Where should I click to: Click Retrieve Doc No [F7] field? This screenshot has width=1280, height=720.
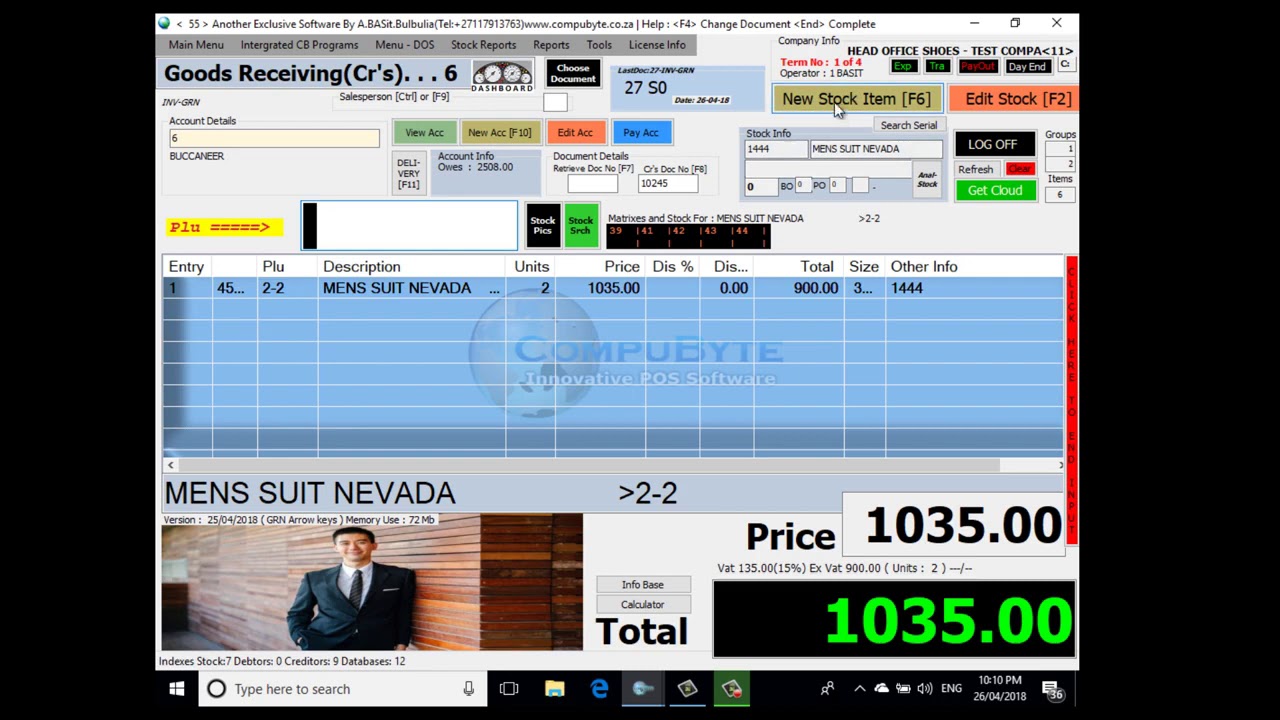[x=593, y=183]
